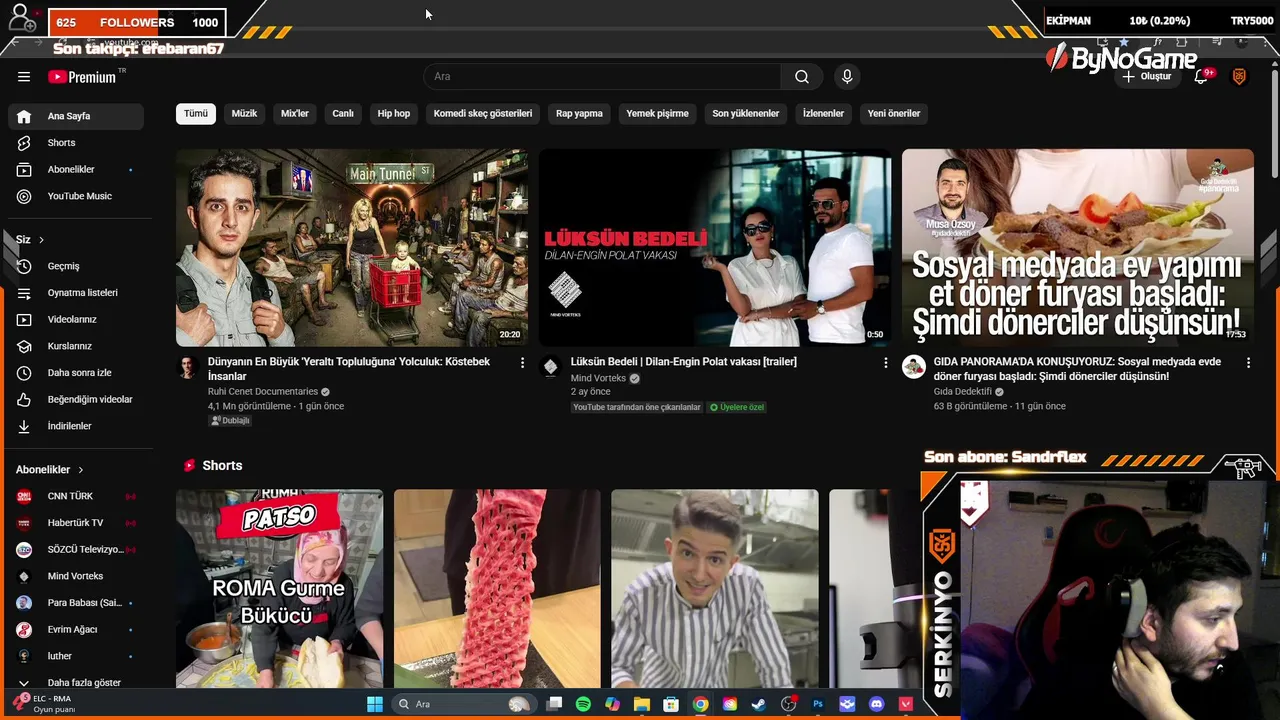Open the ROMA Gurme Bükücü short
This screenshot has height=720, width=1280.
[x=279, y=588]
